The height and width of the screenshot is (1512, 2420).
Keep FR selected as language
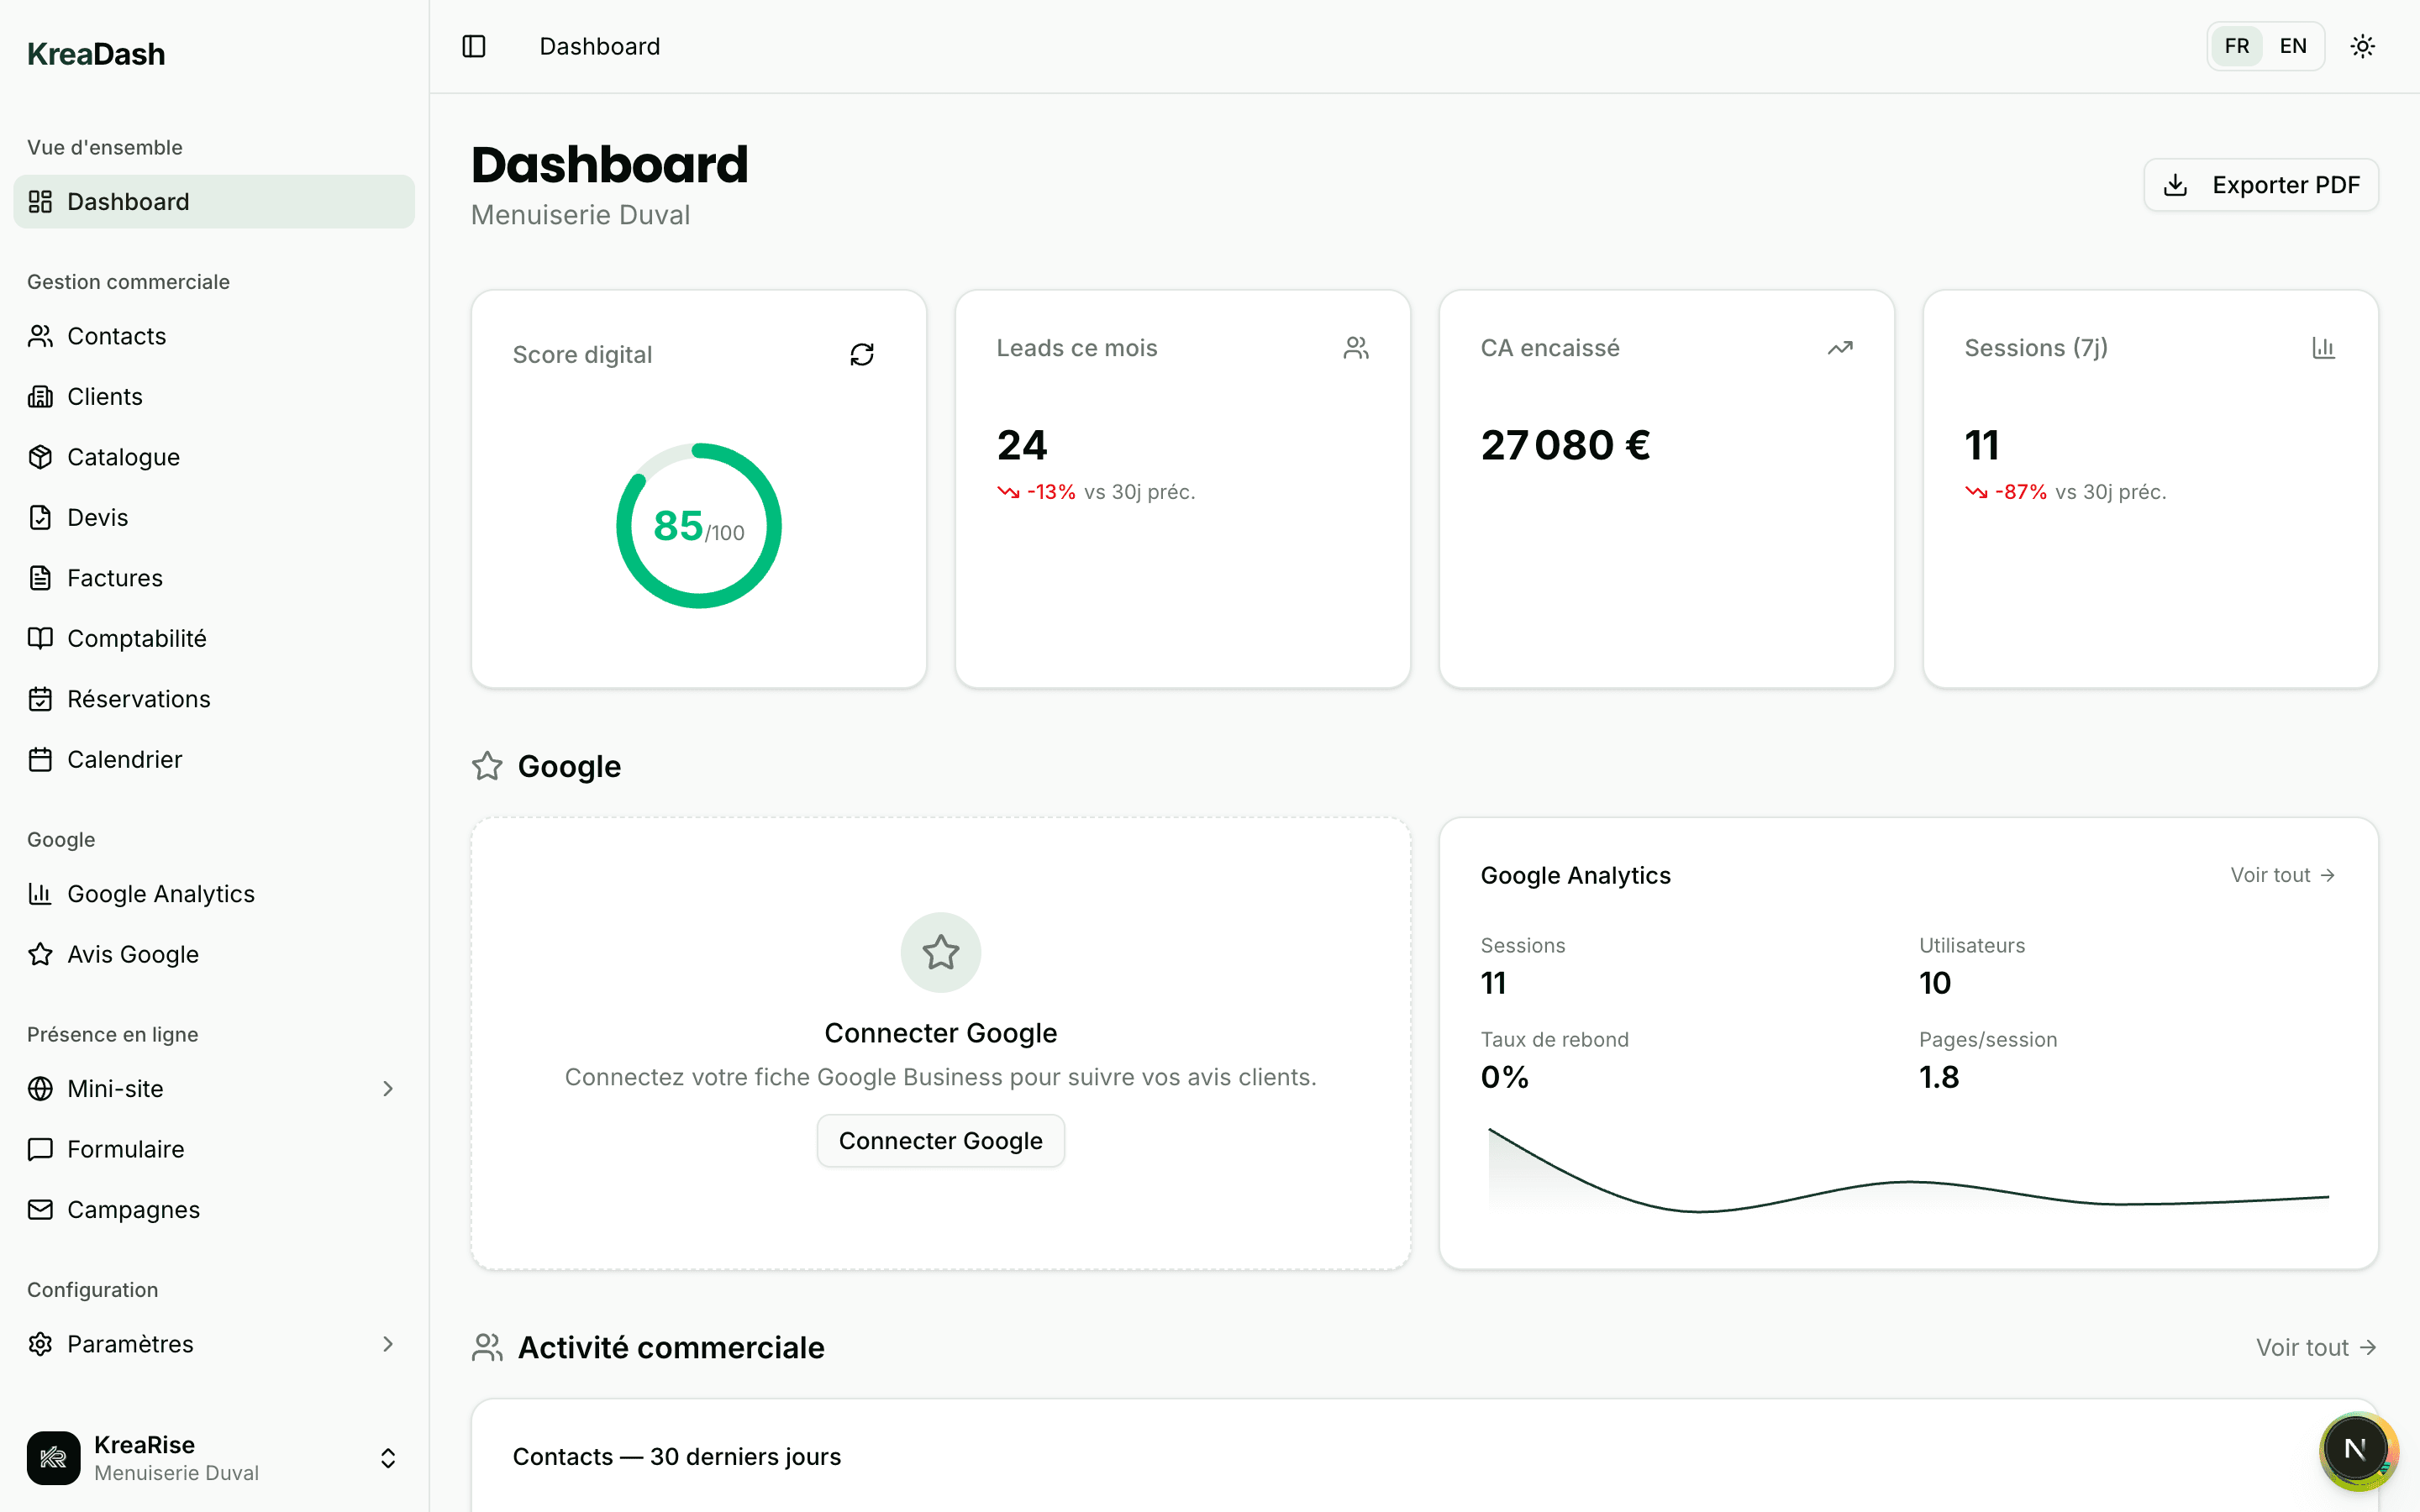coord(2237,45)
